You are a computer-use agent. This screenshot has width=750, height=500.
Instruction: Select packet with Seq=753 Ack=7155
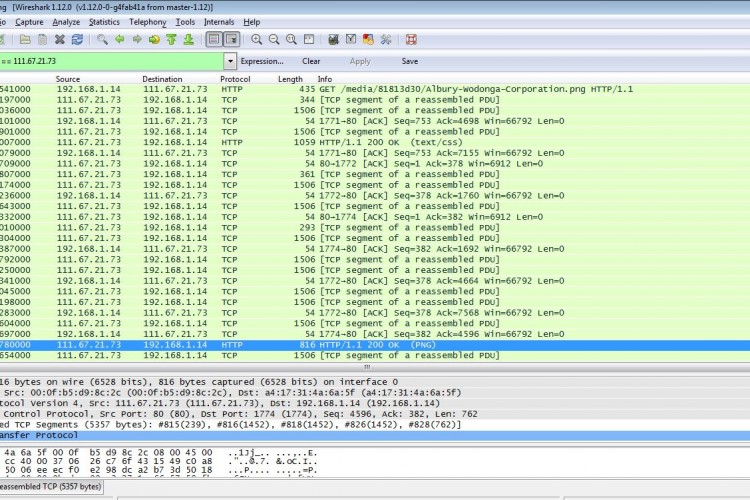pyautogui.click(x=375, y=153)
